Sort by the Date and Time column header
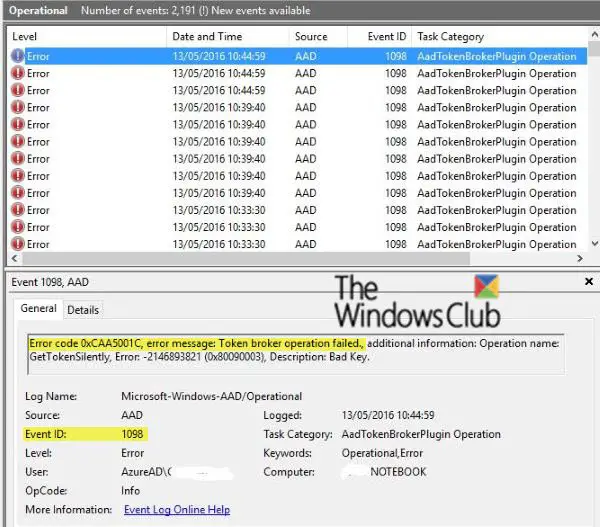 [x=207, y=37]
